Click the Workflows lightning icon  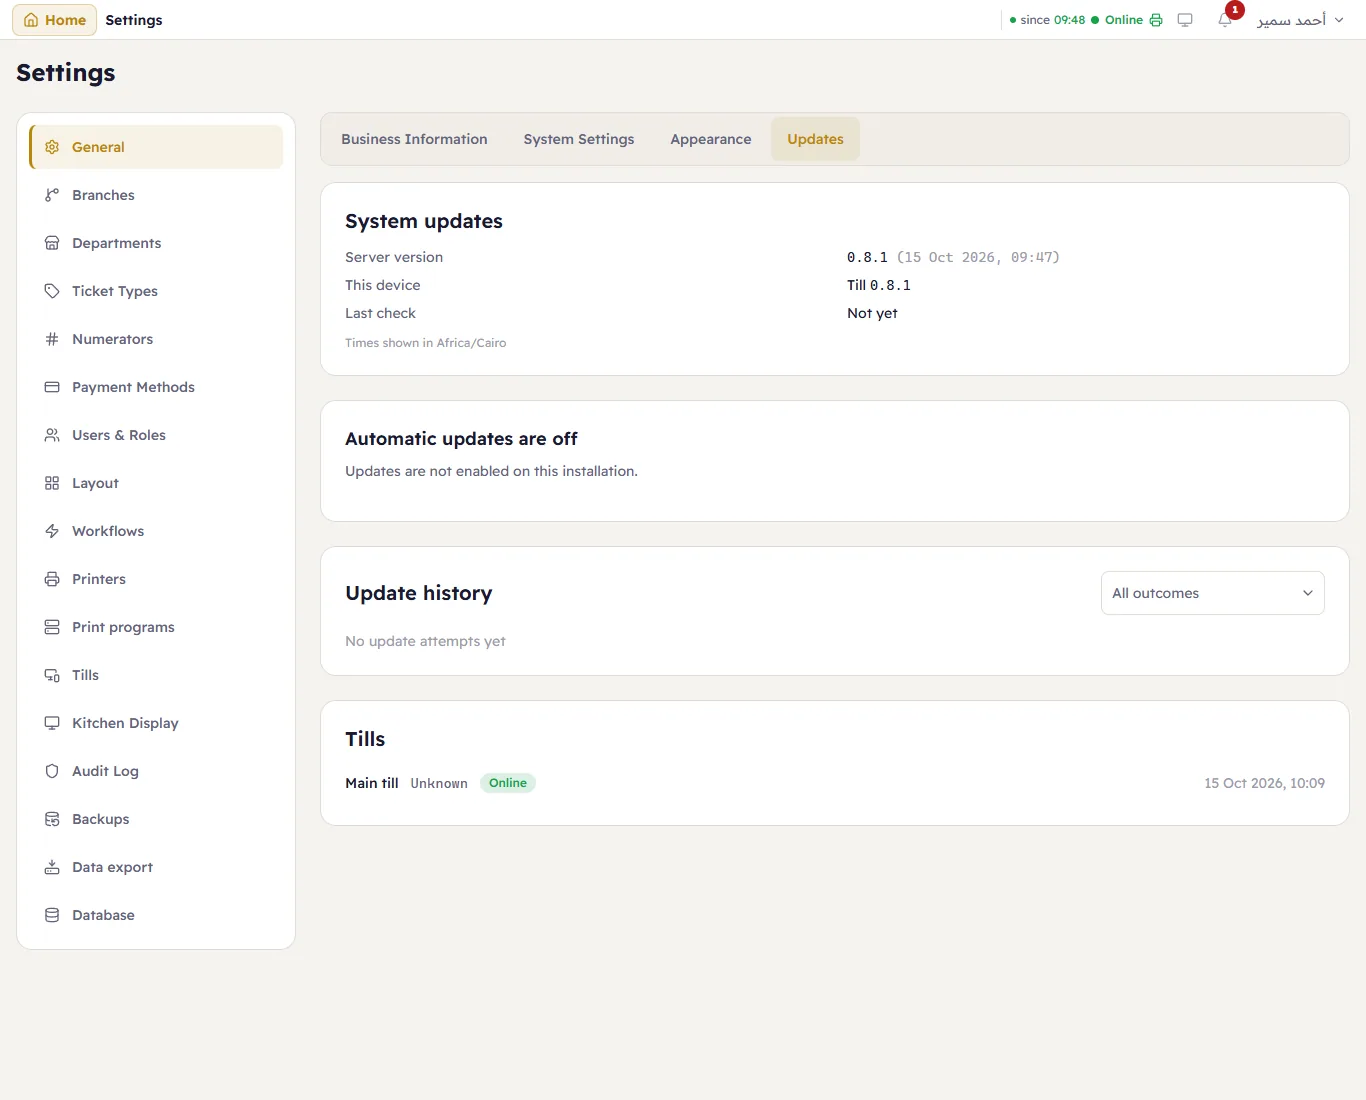click(52, 531)
